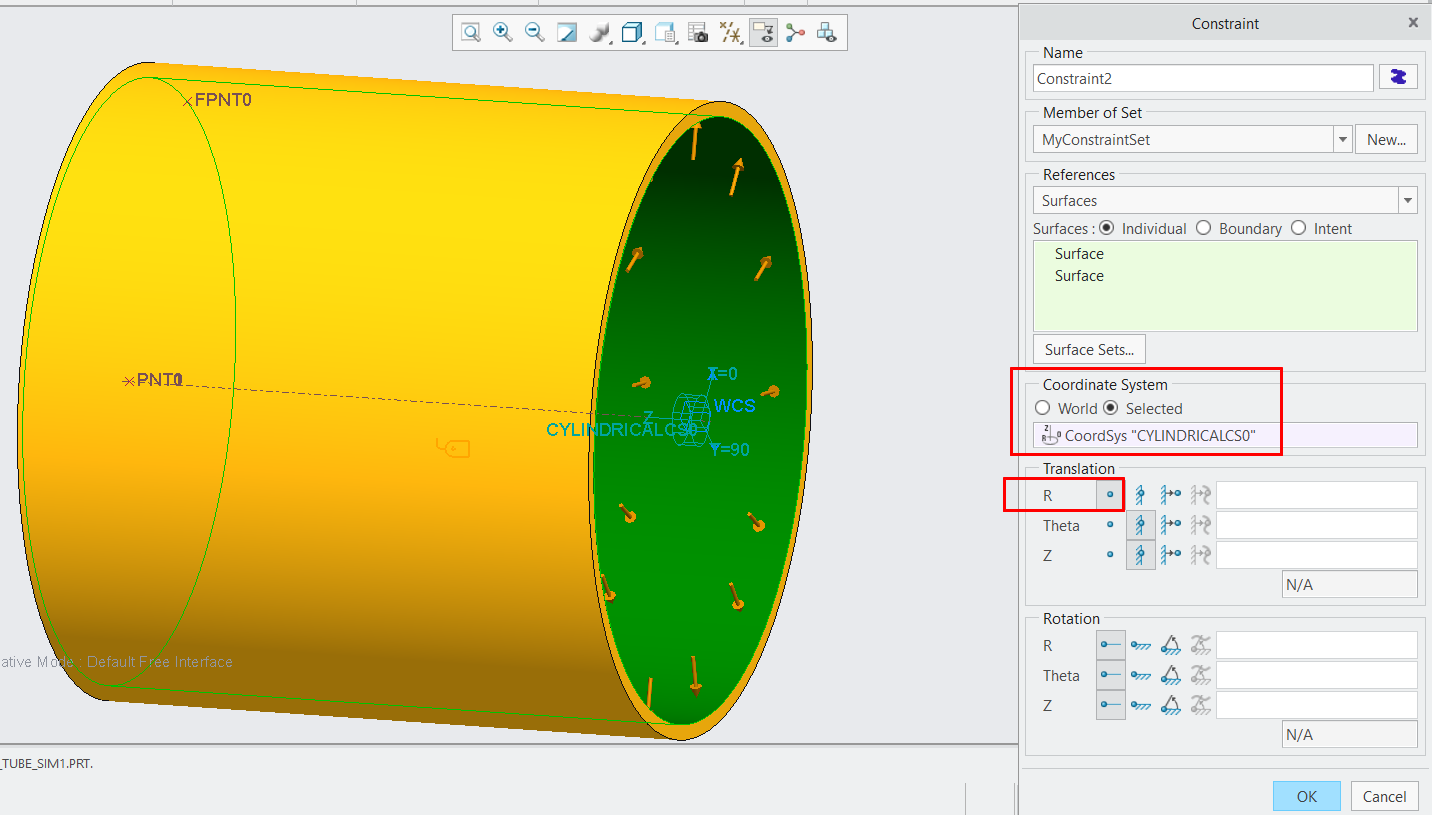Click the Constraint2 name input field
The image size is (1432, 815).
[1202, 77]
